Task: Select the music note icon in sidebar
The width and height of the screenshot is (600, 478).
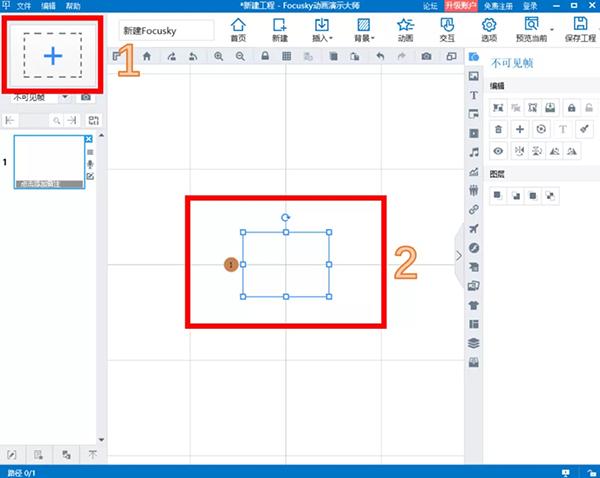Action: [474, 152]
